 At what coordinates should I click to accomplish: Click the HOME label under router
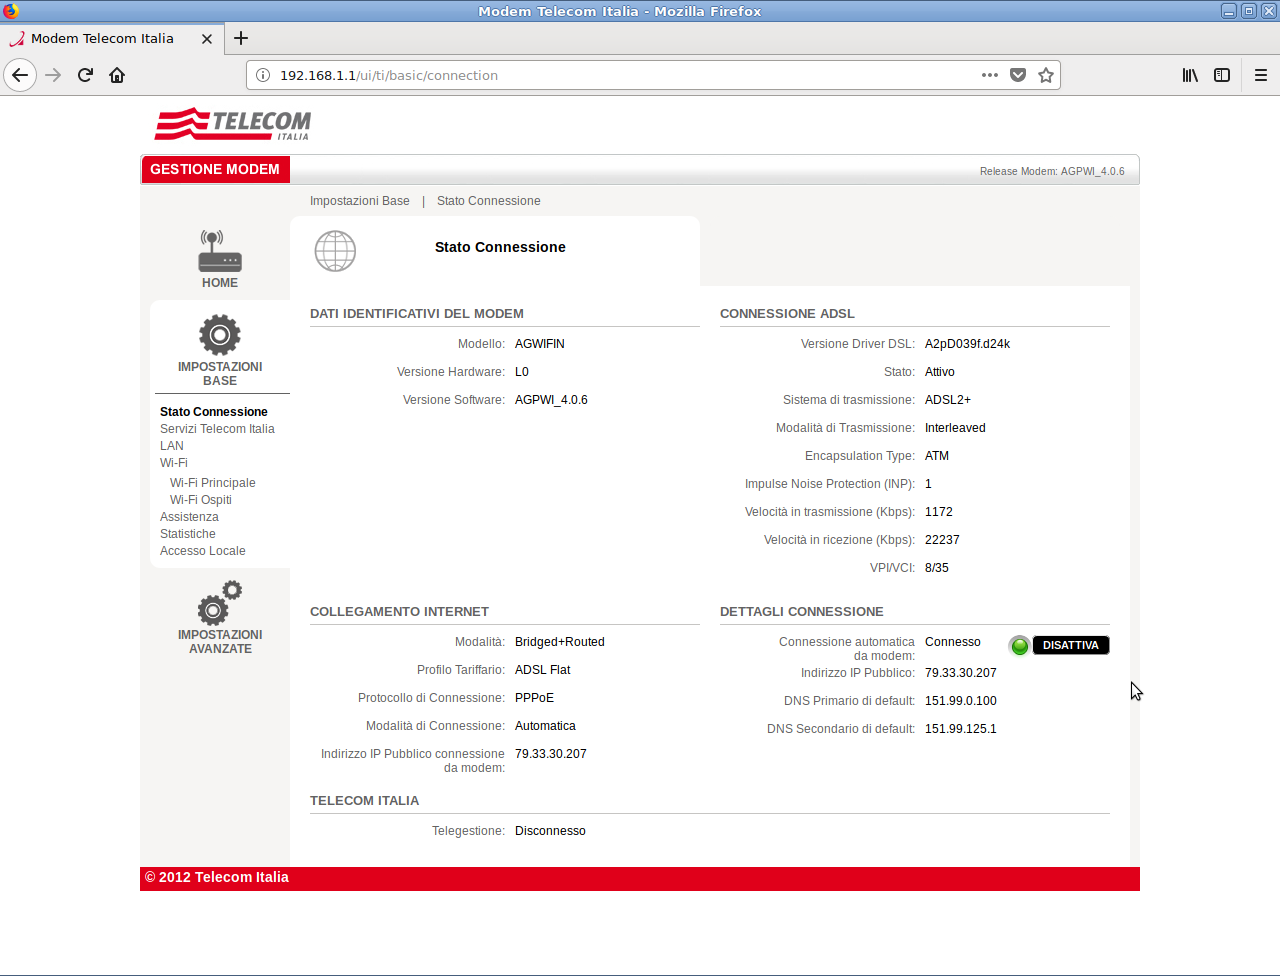(x=220, y=283)
